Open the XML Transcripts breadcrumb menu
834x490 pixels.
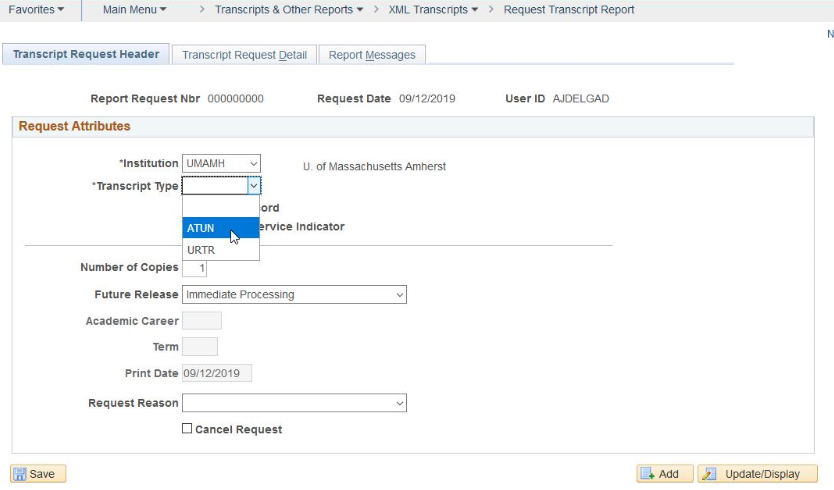coord(433,10)
